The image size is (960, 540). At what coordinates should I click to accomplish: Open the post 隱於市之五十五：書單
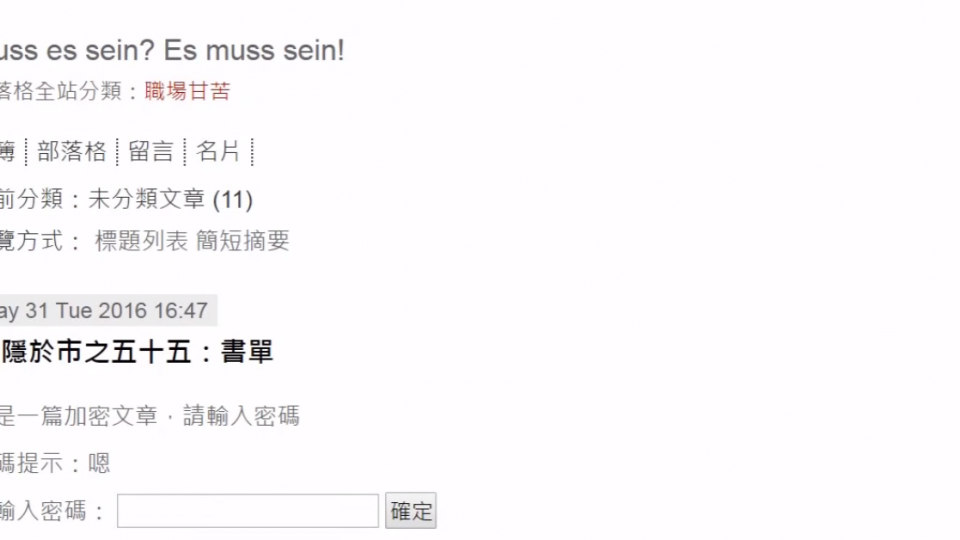point(137,352)
